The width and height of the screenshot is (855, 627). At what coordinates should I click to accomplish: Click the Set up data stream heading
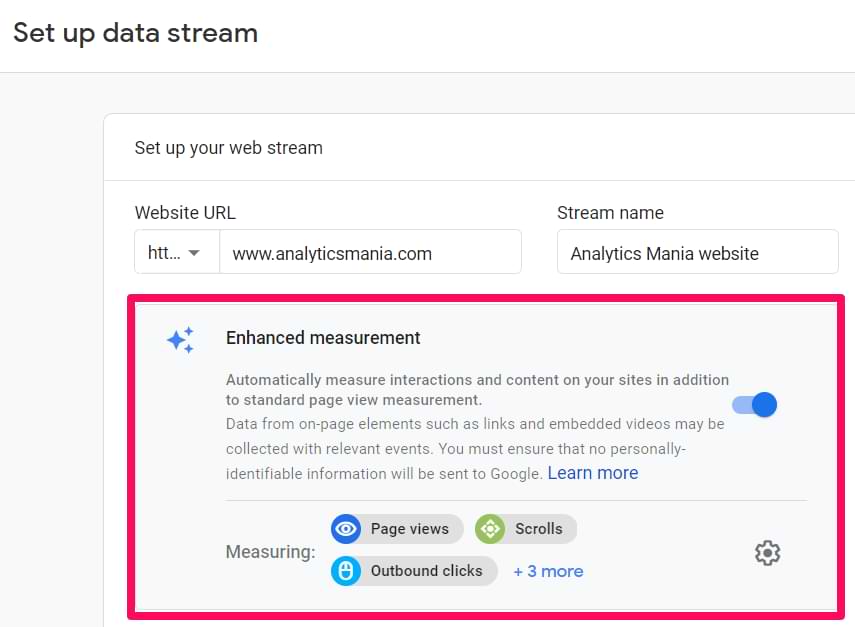tap(135, 33)
